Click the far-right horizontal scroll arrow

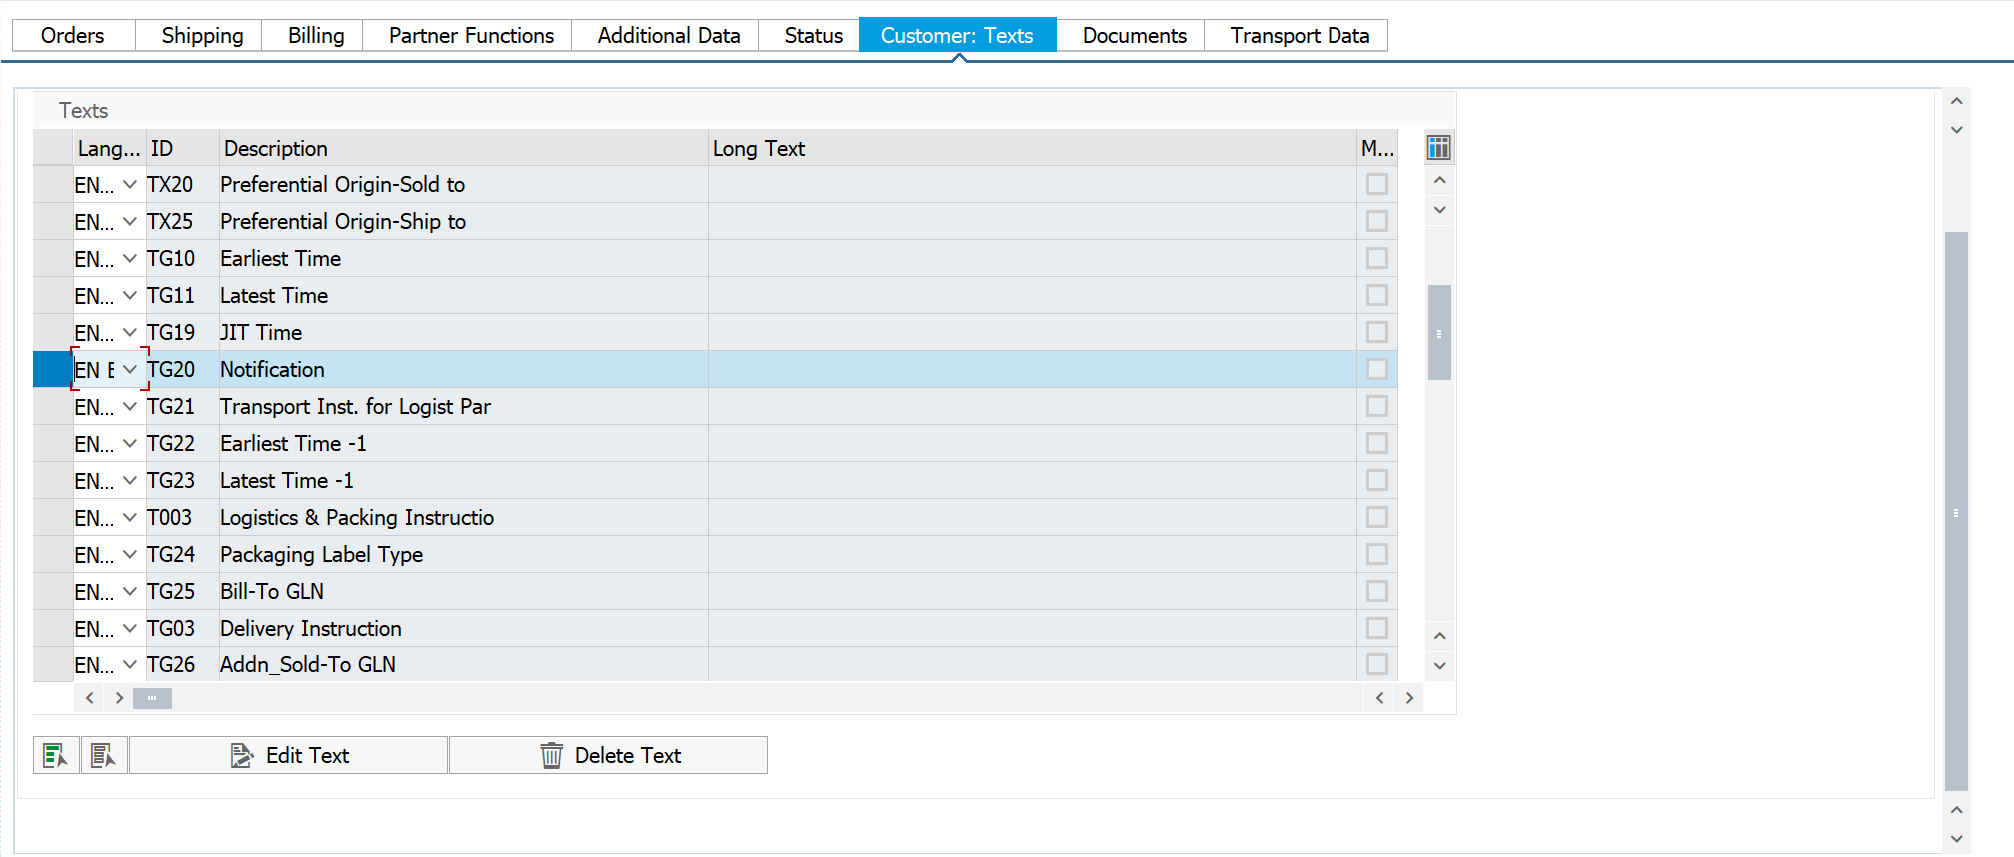(x=1409, y=698)
